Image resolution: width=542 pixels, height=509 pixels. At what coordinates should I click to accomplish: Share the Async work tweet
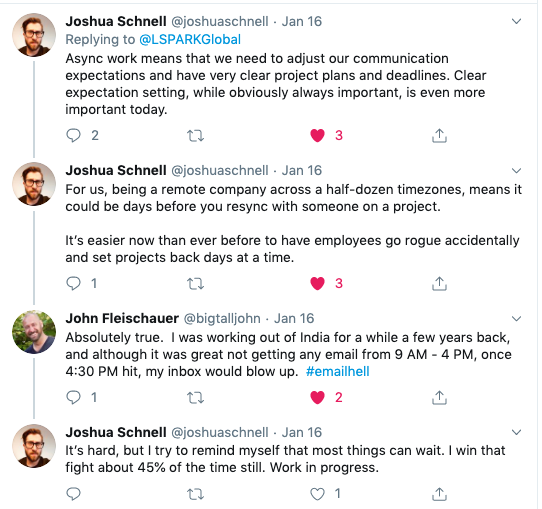(x=439, y=135)
